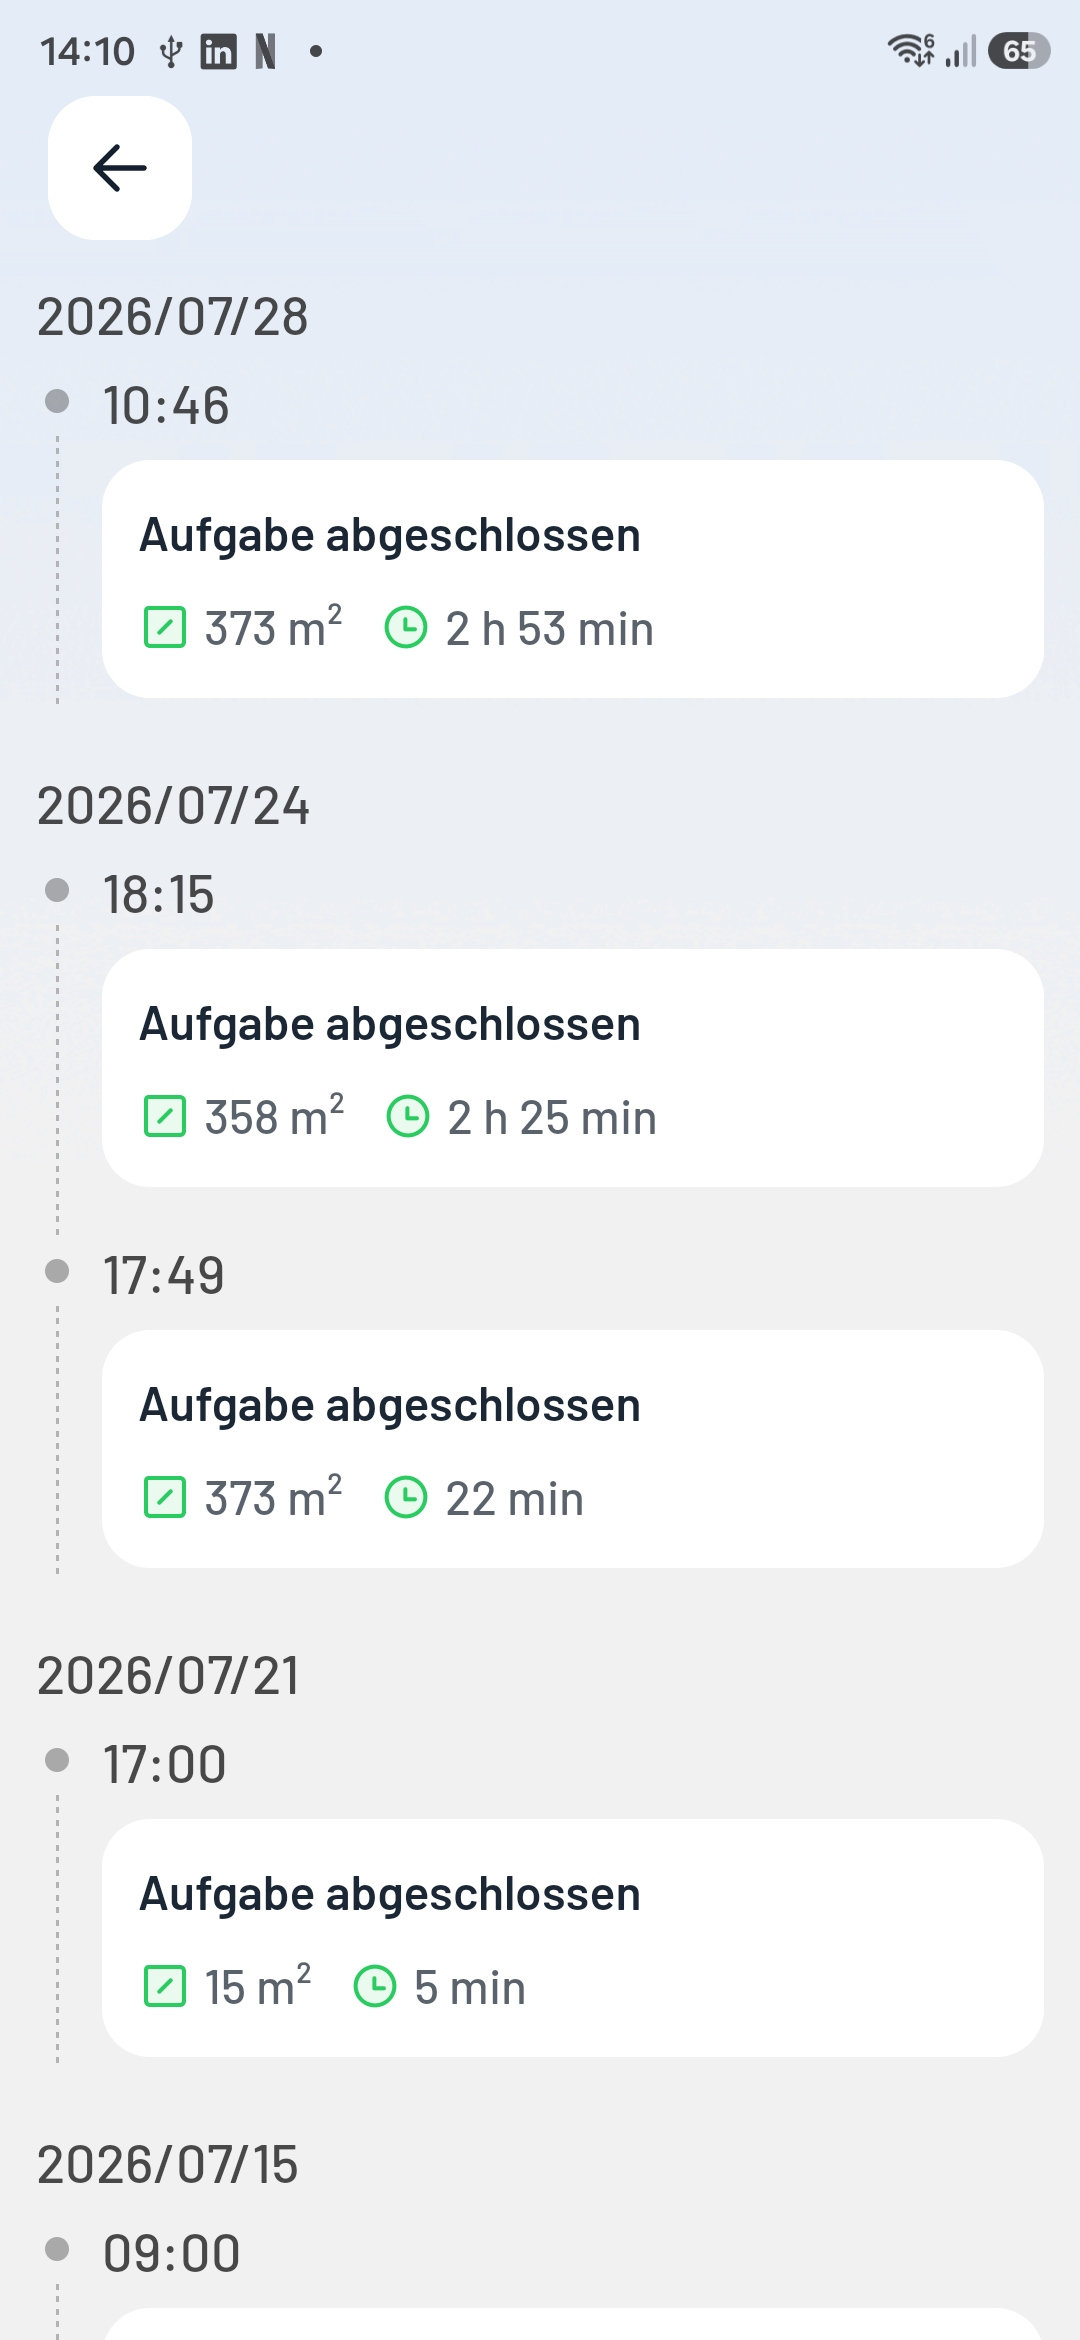Screen dimensions: 1080x2340
Task: Open the 18:15 completed task card
Action: (x=573, y=1068)
